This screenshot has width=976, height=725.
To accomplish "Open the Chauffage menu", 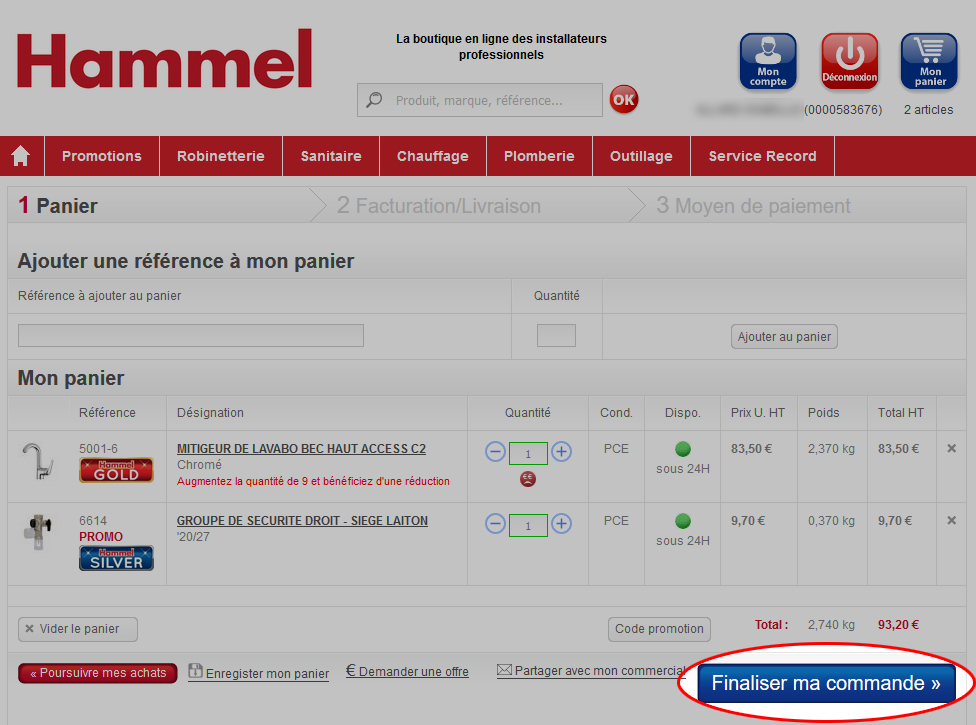I will point(433,156).
